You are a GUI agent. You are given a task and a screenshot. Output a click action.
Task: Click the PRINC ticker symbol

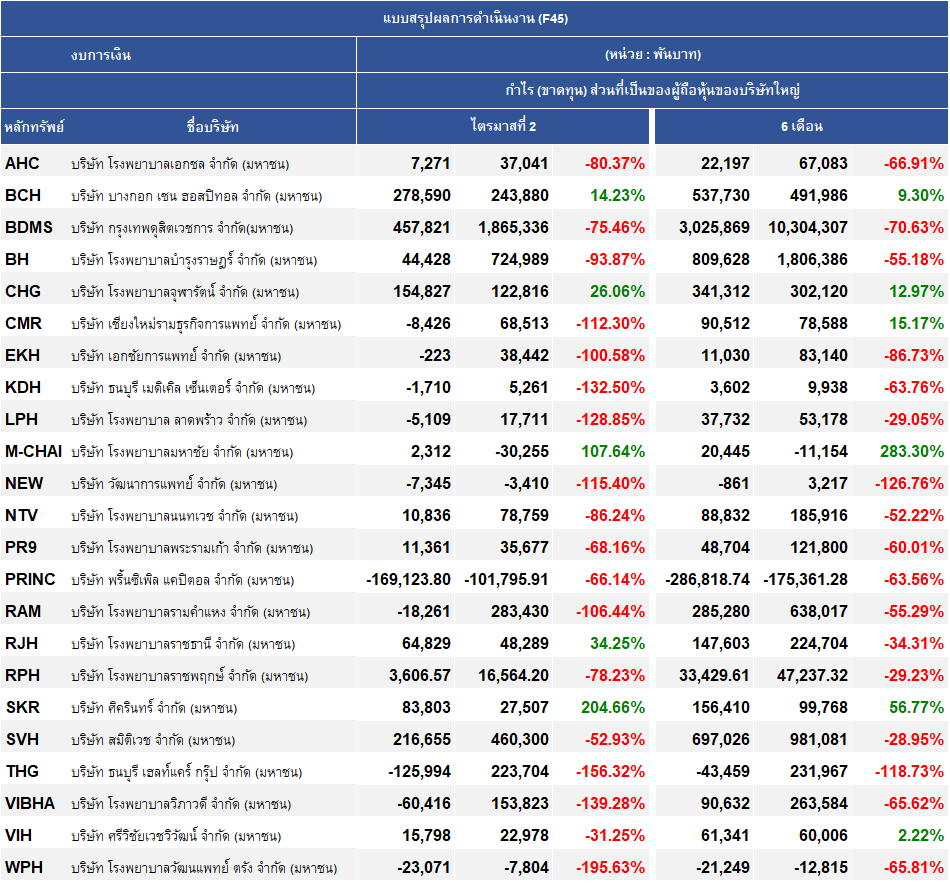tap(30, 579)
